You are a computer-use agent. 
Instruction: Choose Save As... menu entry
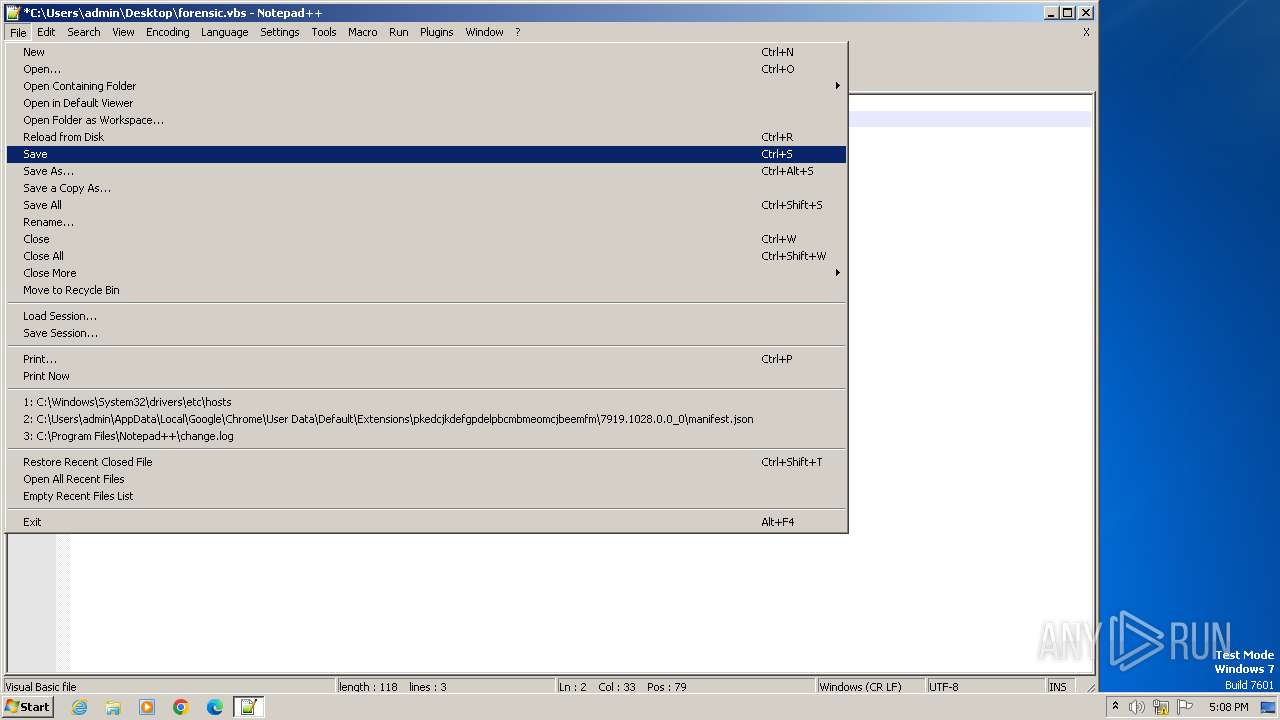tap(426, 171)
